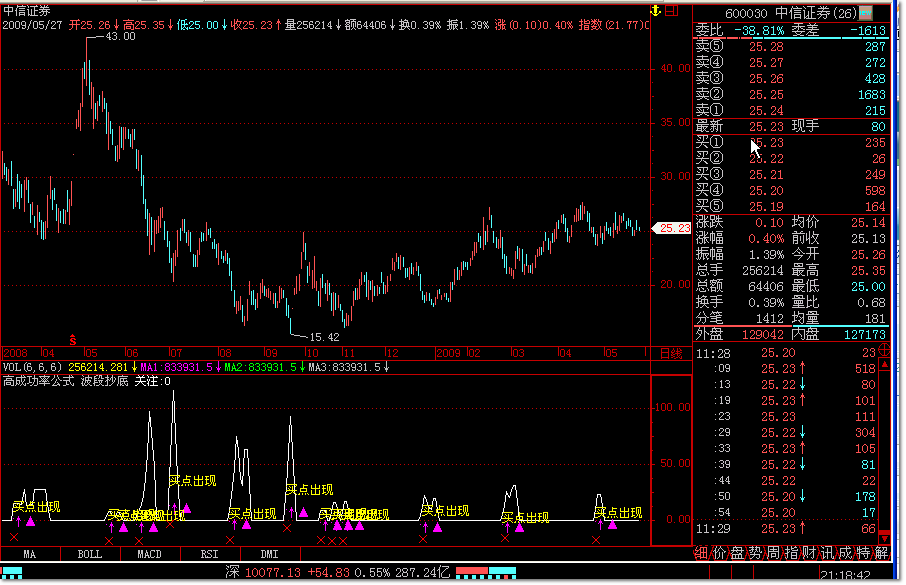Click the 买点出现 signal label above month 09

tap(310, 490)
